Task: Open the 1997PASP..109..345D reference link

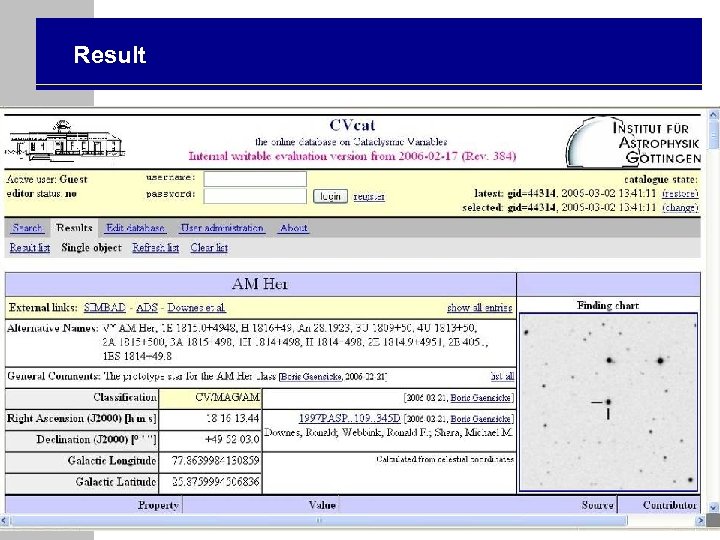Action: pos(349,418)
